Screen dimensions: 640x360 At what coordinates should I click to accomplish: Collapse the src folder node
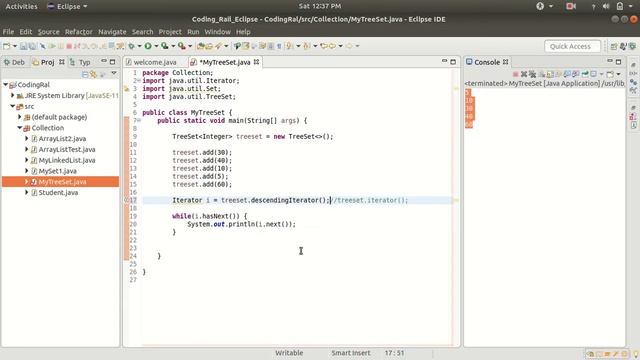[12, 106]
